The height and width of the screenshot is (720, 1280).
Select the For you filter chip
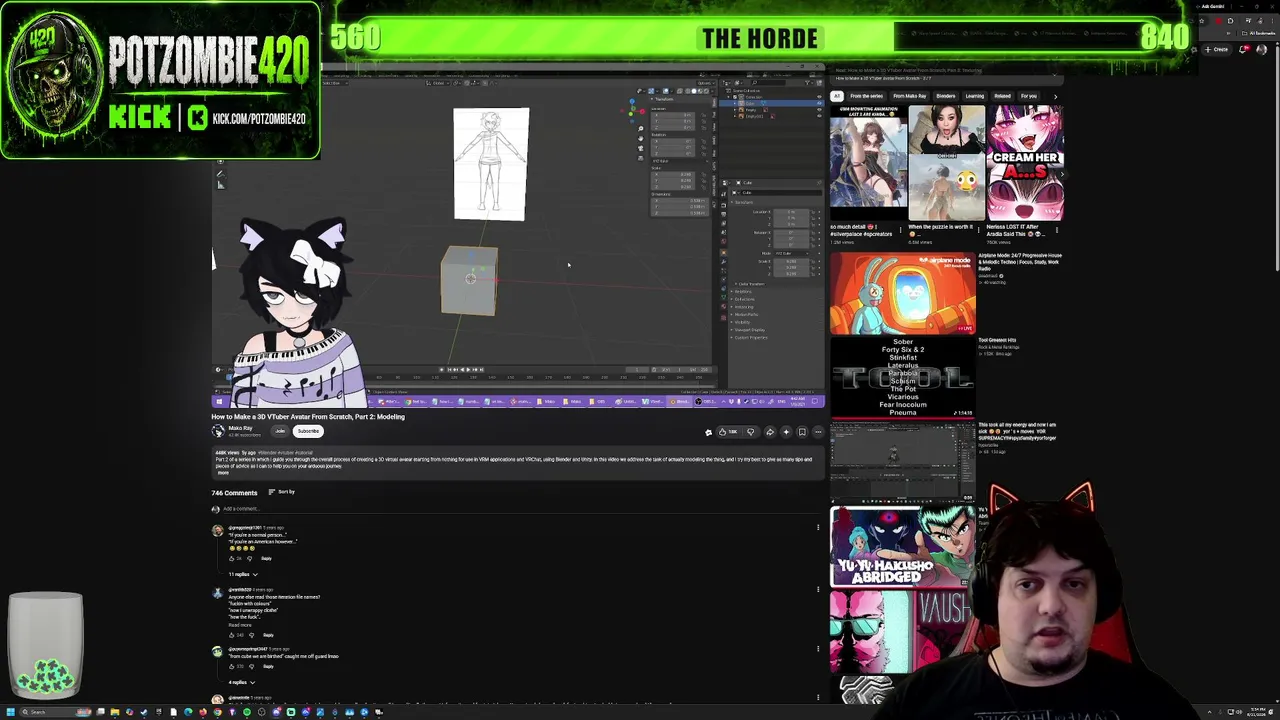coord(1028,96)
